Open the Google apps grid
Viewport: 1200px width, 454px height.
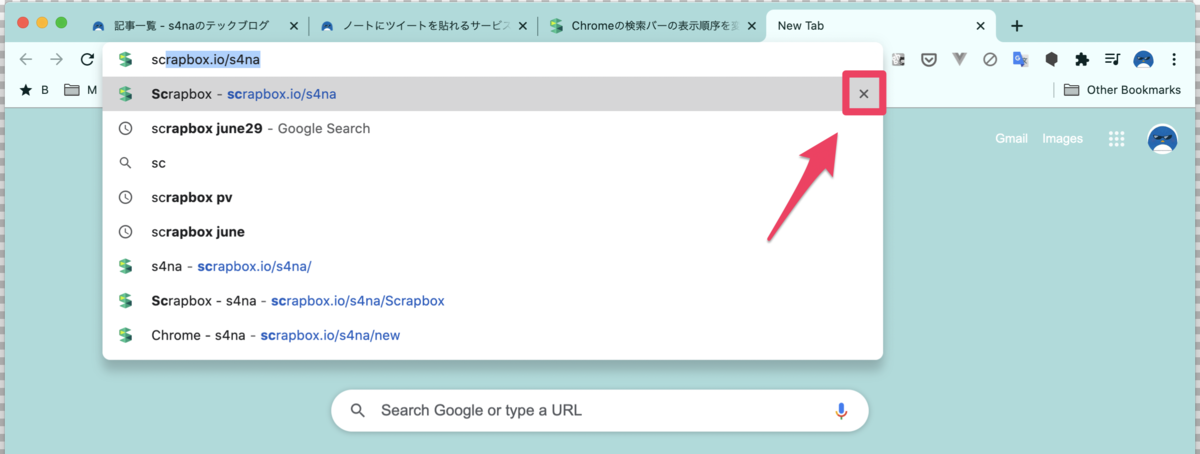[x=1117, y=139]
